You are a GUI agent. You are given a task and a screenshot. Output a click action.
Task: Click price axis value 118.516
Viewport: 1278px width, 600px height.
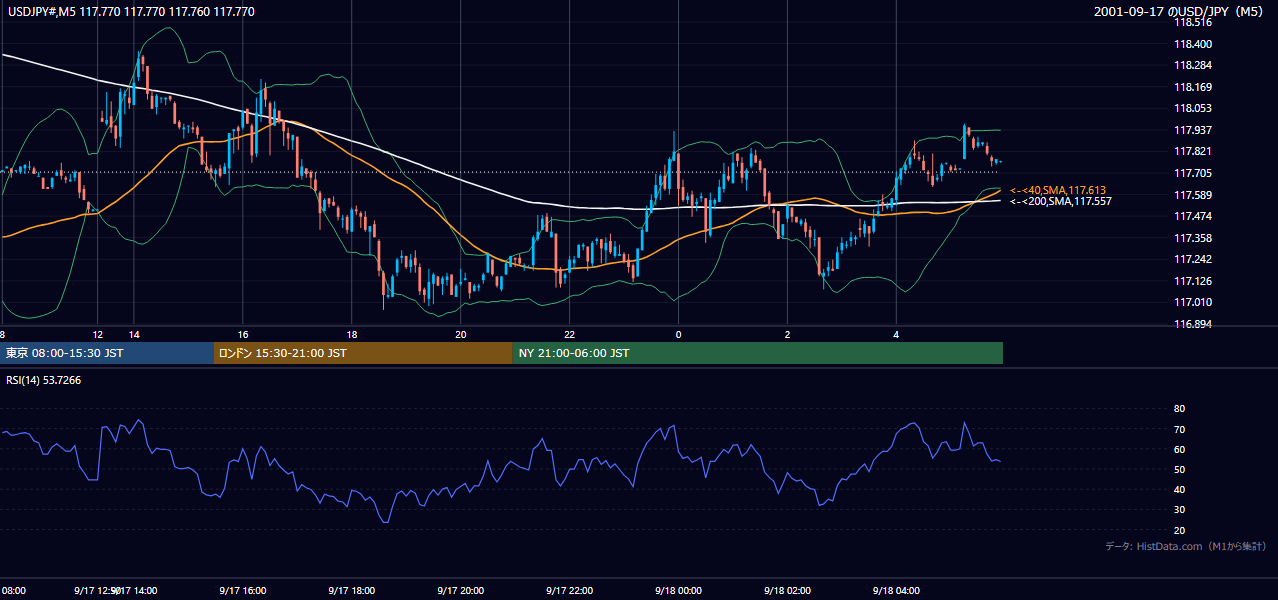coord(1192,22)
